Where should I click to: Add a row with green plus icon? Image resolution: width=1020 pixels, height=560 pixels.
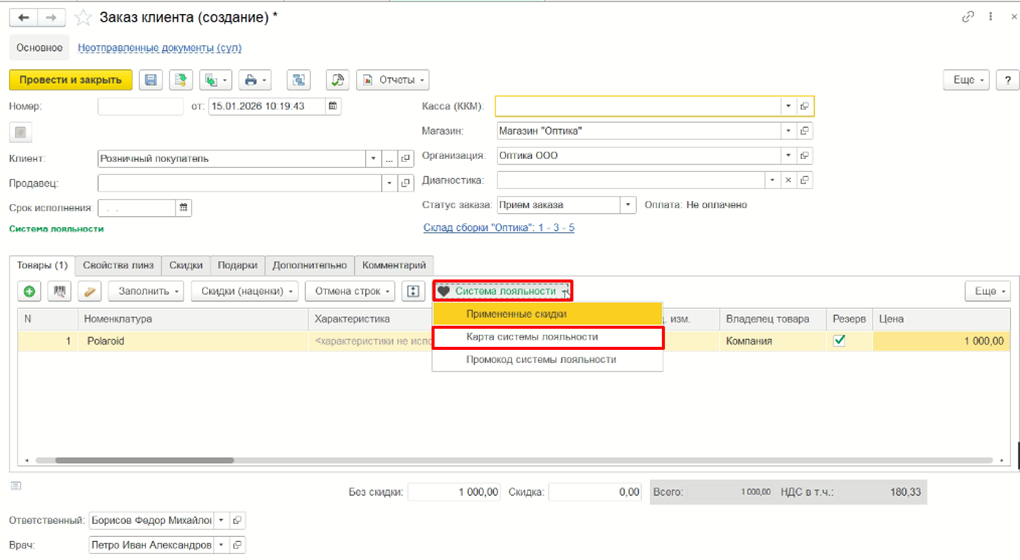pos(29,291)
